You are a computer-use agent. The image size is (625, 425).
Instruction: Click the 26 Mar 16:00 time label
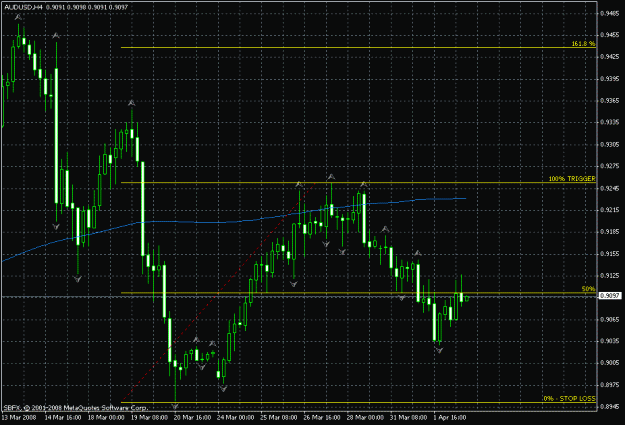322,417
